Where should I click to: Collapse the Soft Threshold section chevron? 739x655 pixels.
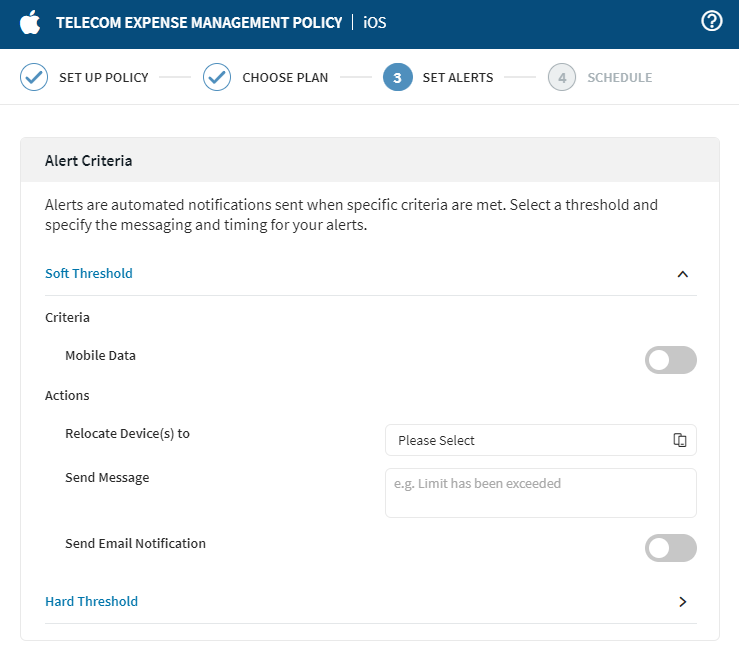[683, 274]
